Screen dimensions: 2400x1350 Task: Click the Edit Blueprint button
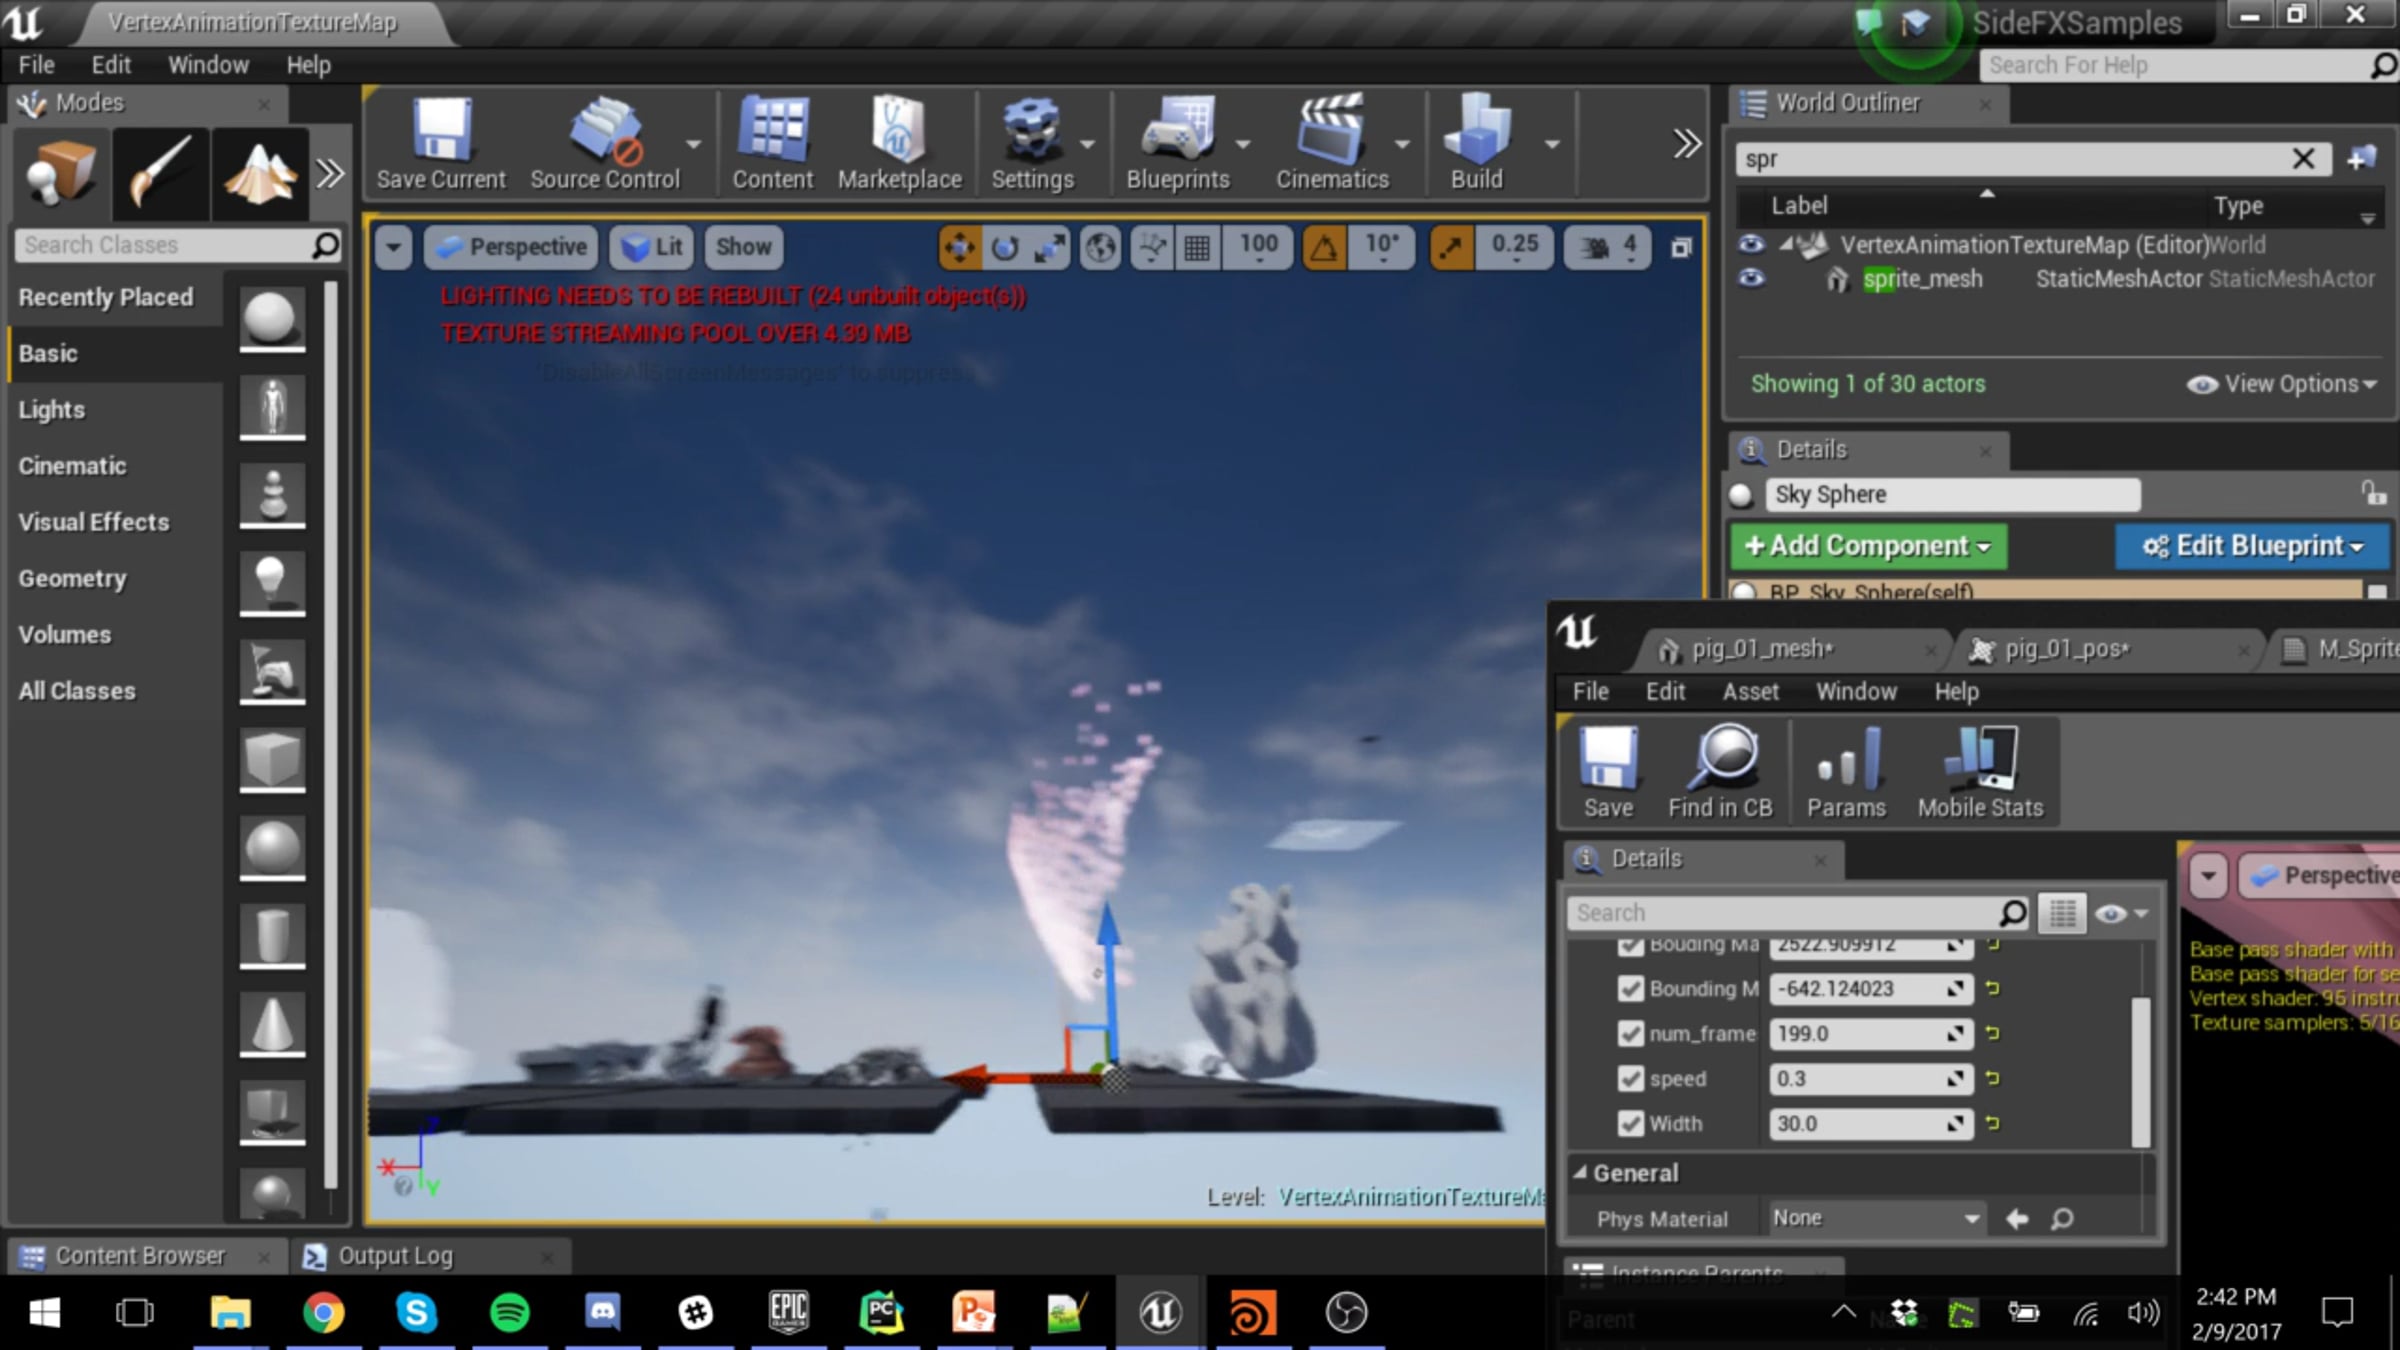[2251, 546]
